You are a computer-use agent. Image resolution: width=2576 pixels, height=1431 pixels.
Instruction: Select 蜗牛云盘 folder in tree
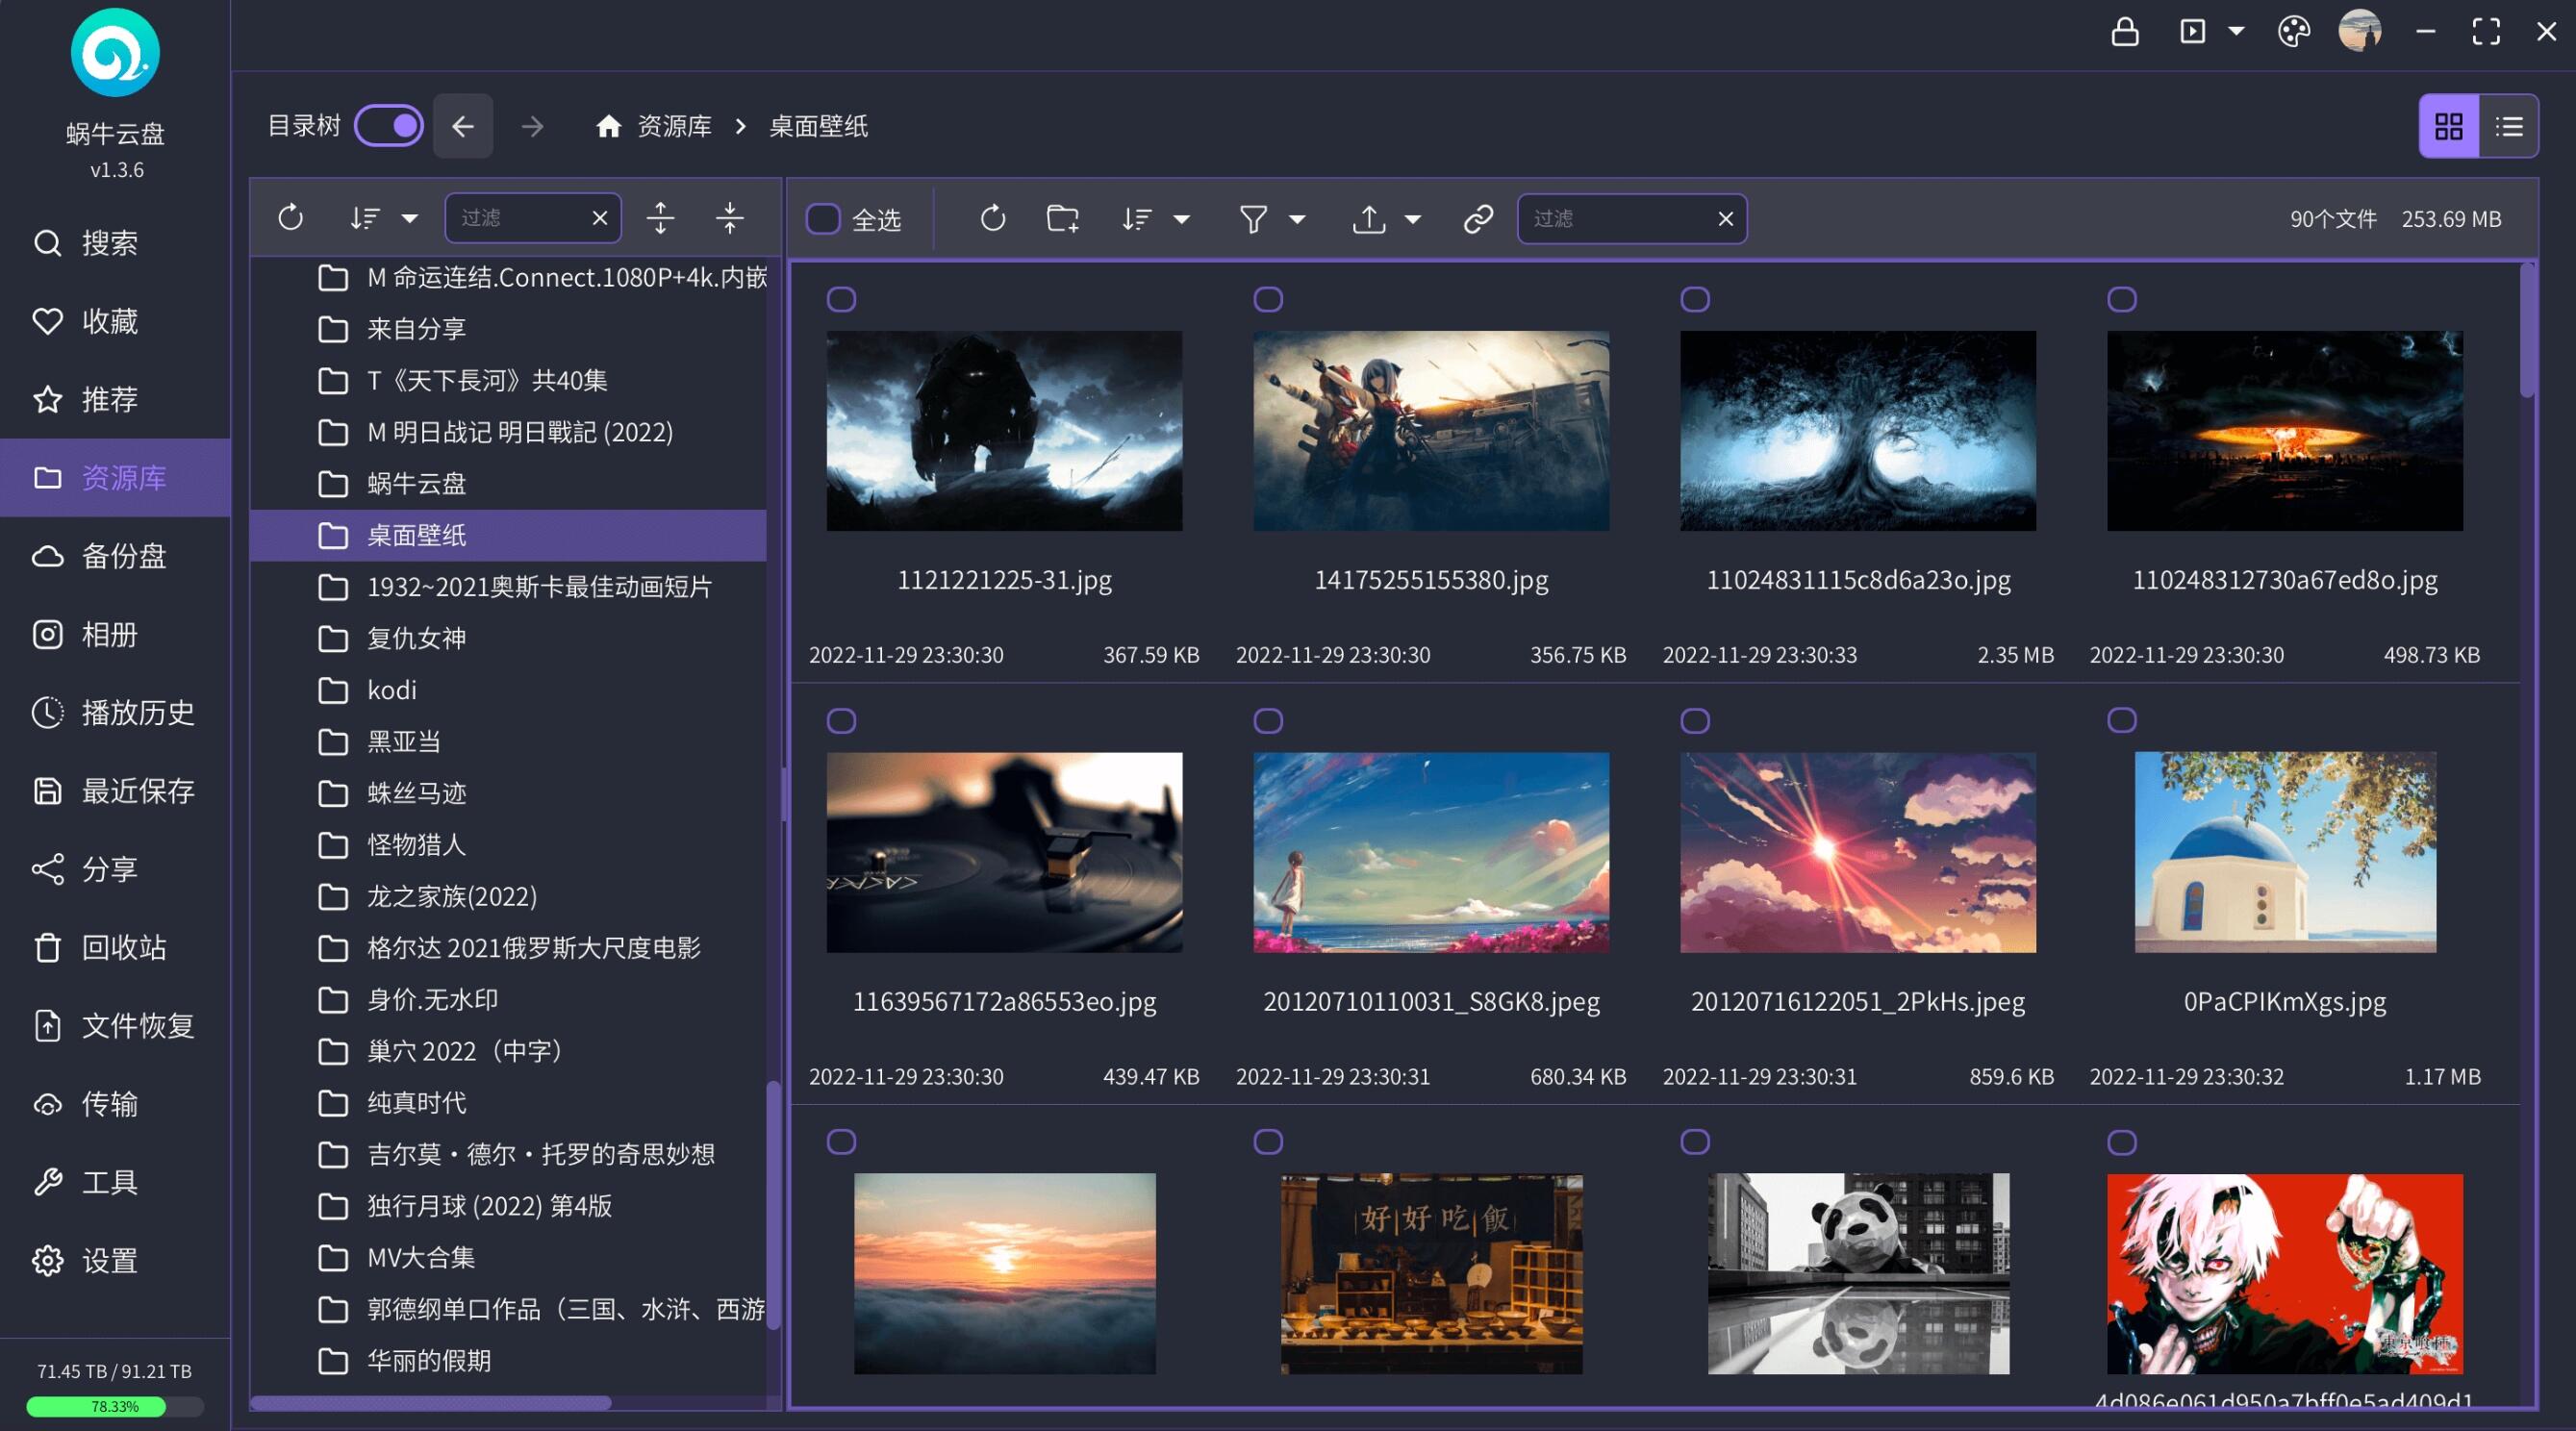[508, 484]
